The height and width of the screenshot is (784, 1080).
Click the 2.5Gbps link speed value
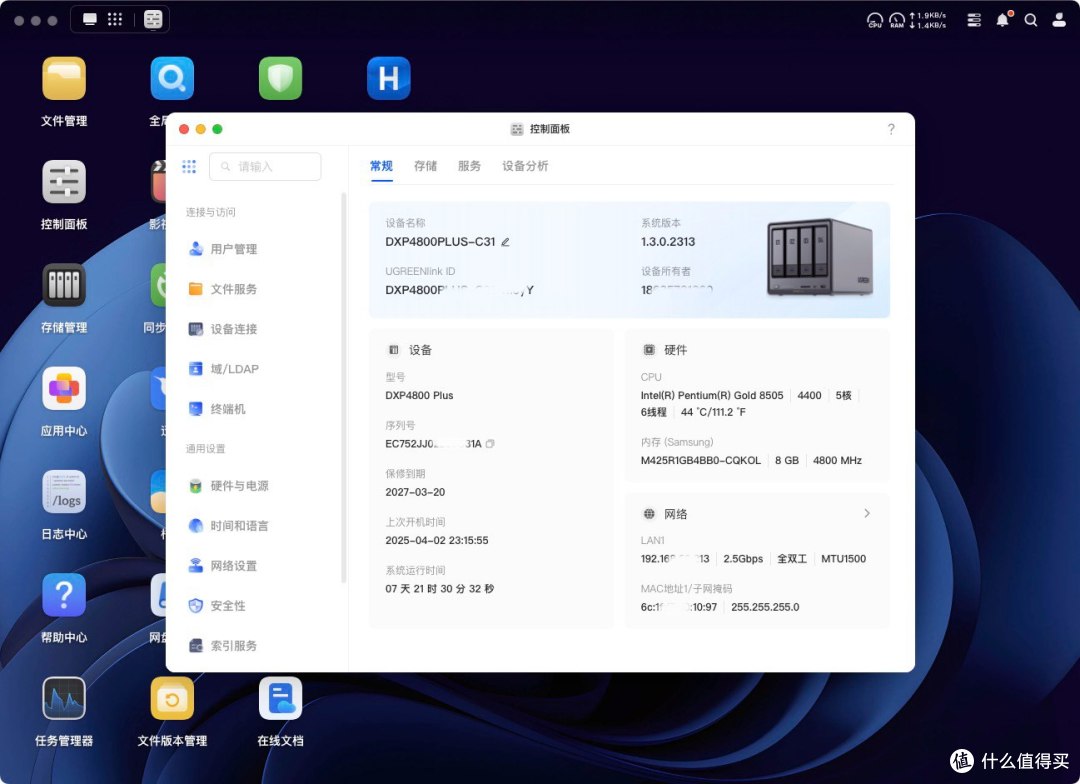742,559
